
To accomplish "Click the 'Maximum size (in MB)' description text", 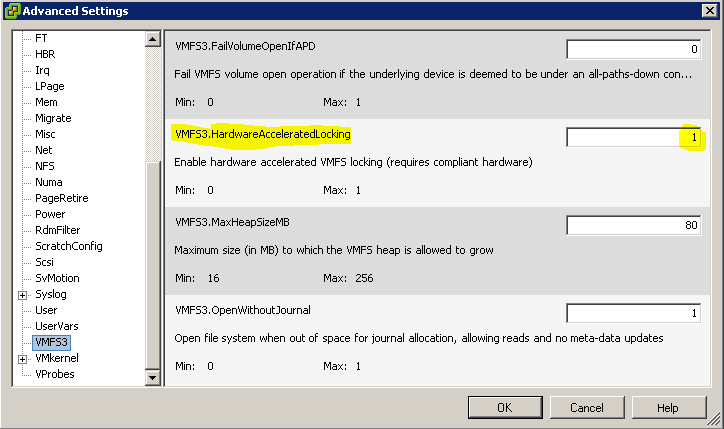I will [x=334, y=250].
